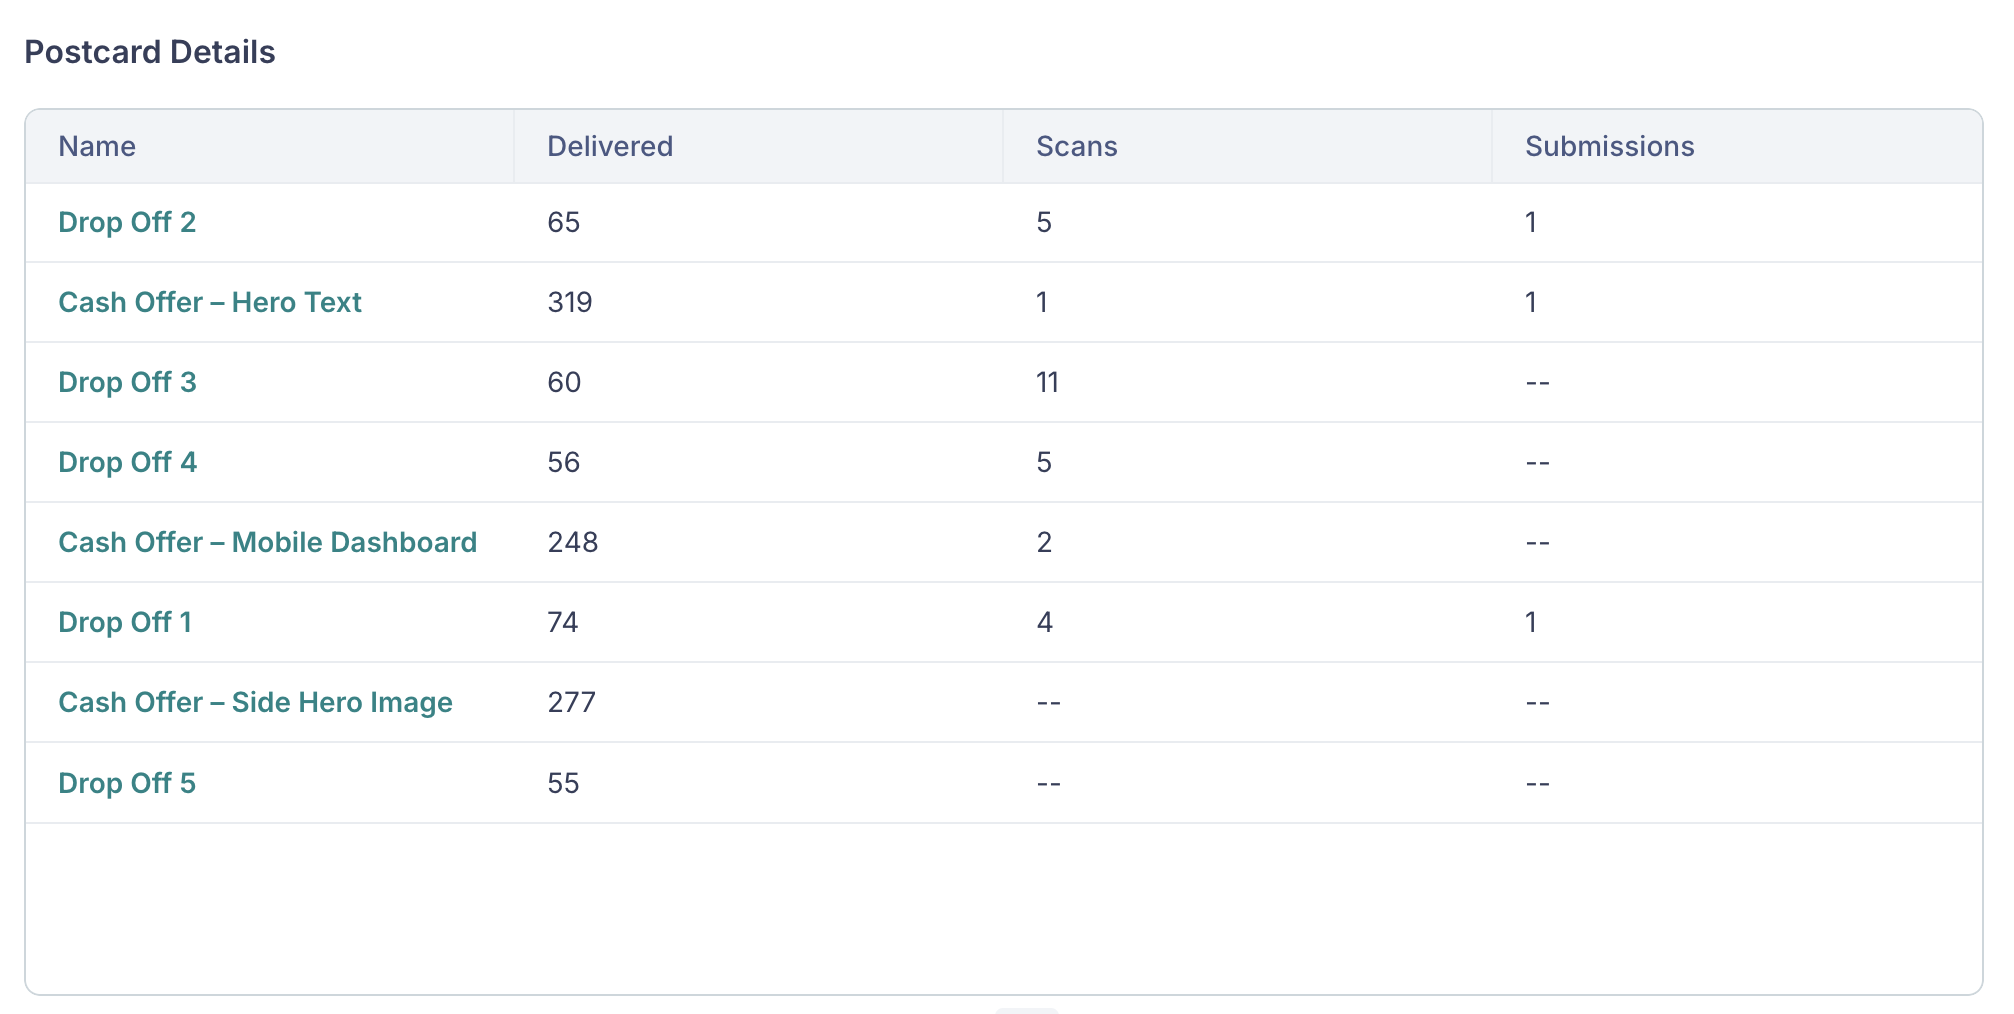This screenshot has width=2014, height=1014.
Task: Click the Submissions column header
Action: click(1610, 146)
